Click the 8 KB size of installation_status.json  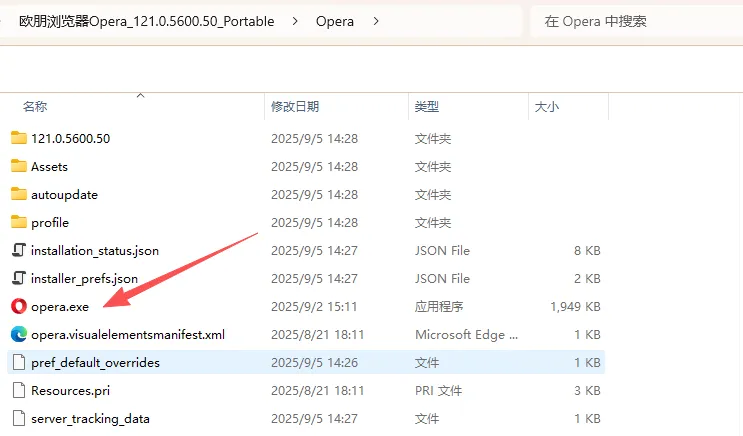[587, 250]
